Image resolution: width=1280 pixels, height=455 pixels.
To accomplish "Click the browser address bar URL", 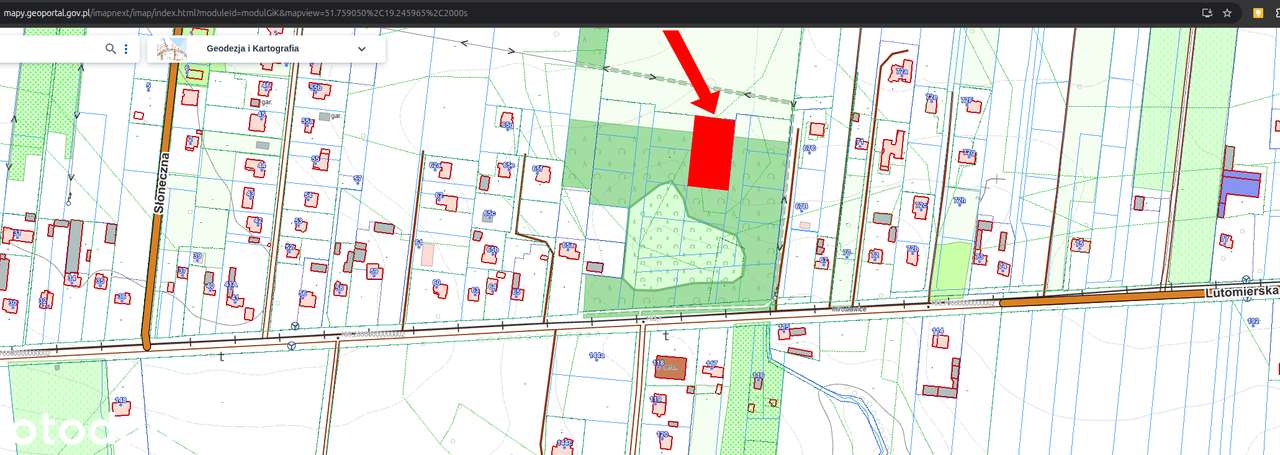I will 235,13.
